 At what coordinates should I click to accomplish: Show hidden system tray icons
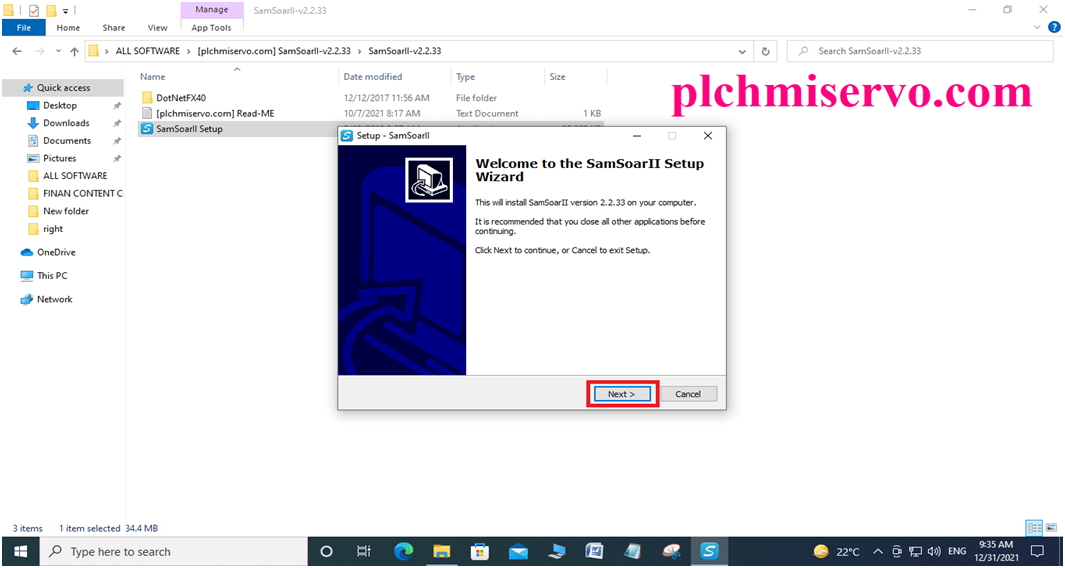pyautogui.click(x=878, y=551)
